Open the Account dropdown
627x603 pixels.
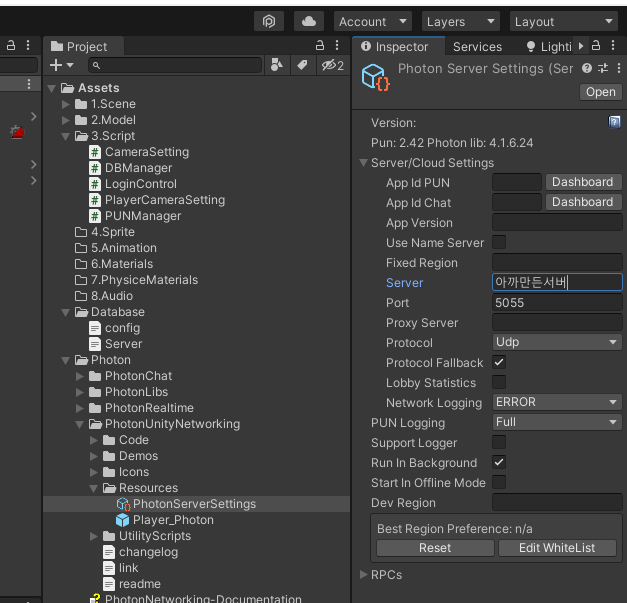tap(373, 21)
